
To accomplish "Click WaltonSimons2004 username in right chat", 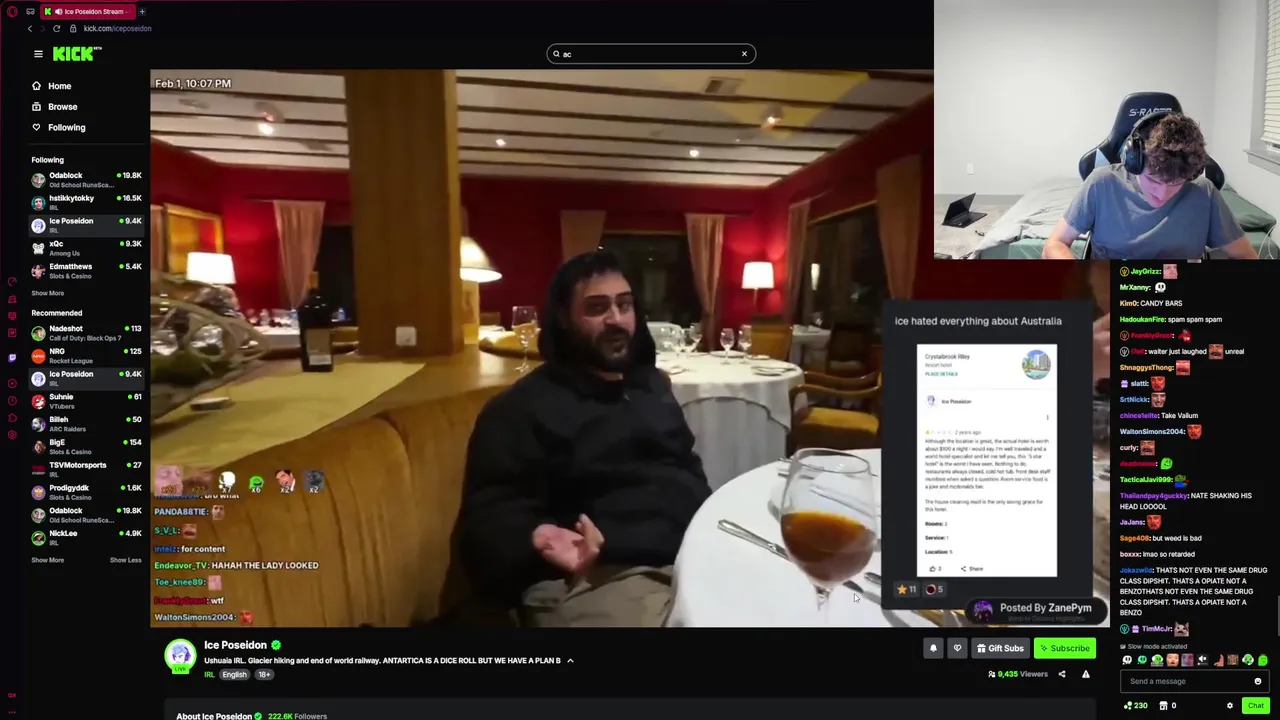I will 1152,432.
